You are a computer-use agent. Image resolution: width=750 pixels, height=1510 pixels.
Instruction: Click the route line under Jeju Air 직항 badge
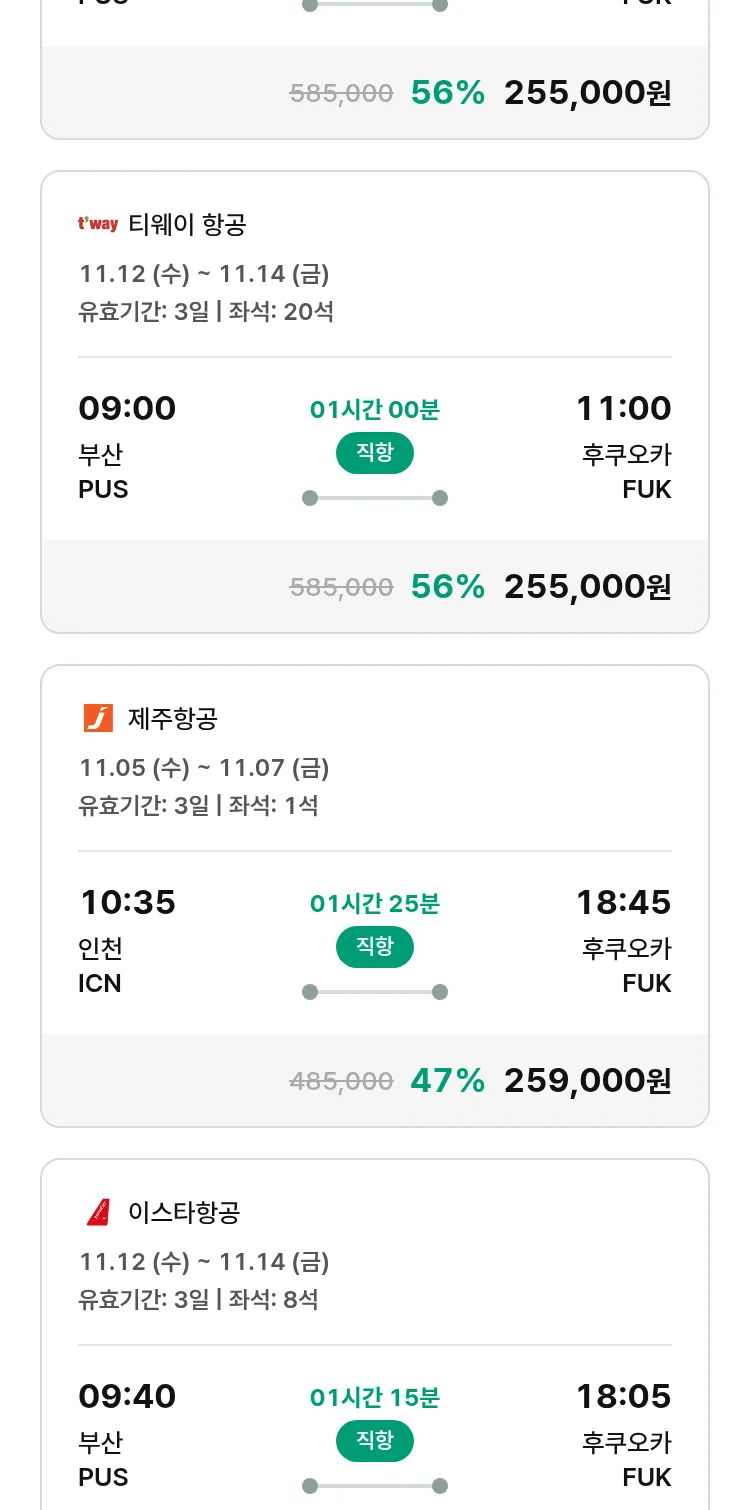click(375, 992)
